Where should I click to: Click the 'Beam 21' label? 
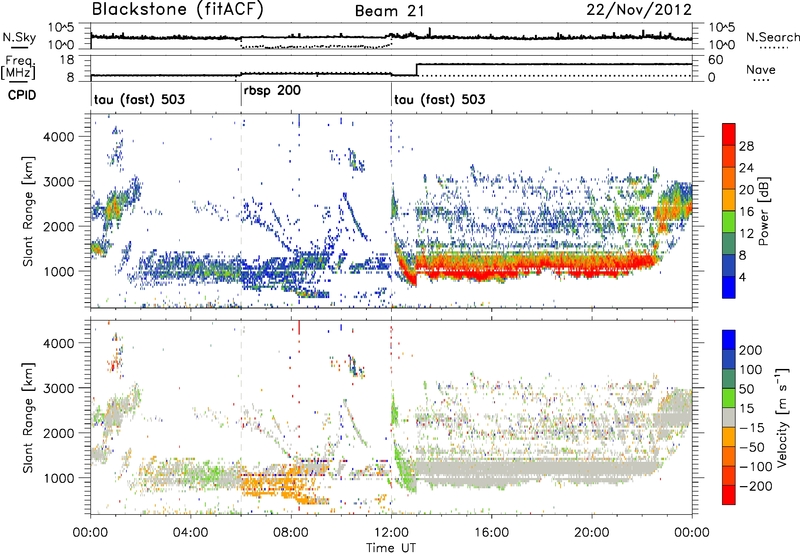pos(390,11)
